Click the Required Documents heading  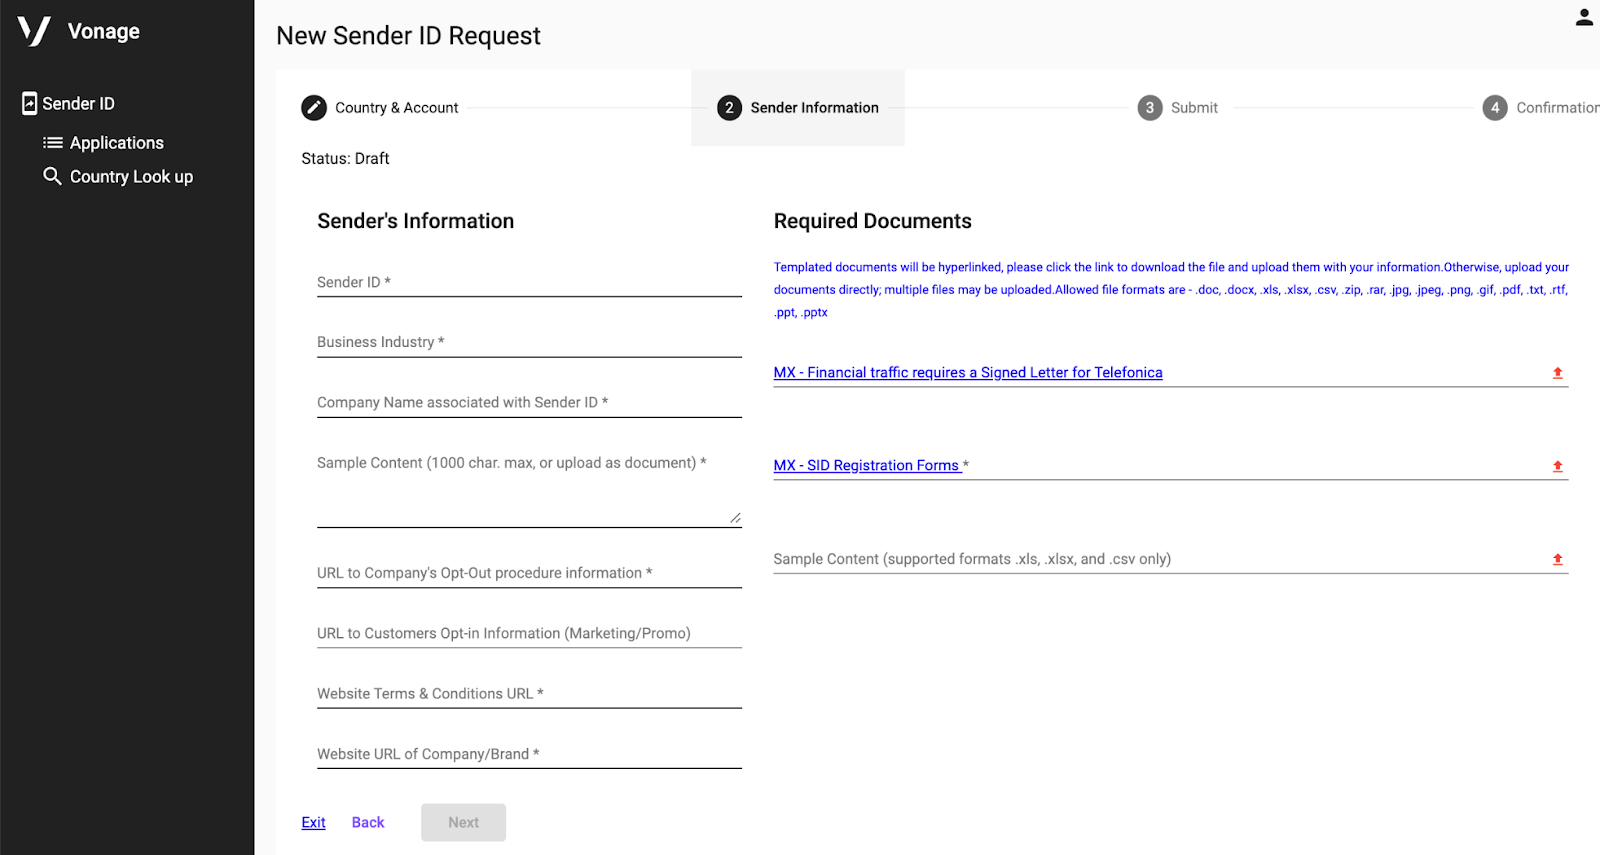[873, 221]
